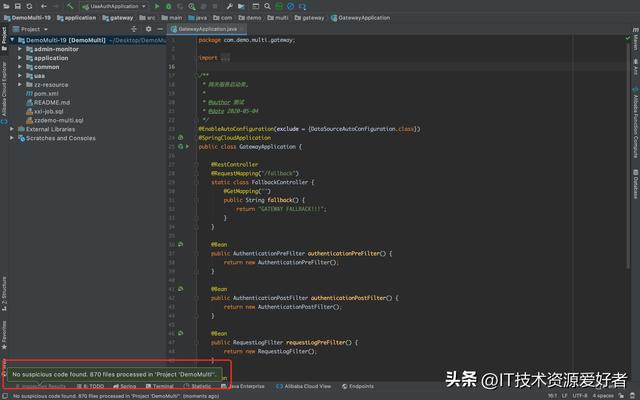Click the src breadcrumb folder
The width and height of the screenshot is (640, 400).
[147, 18]
